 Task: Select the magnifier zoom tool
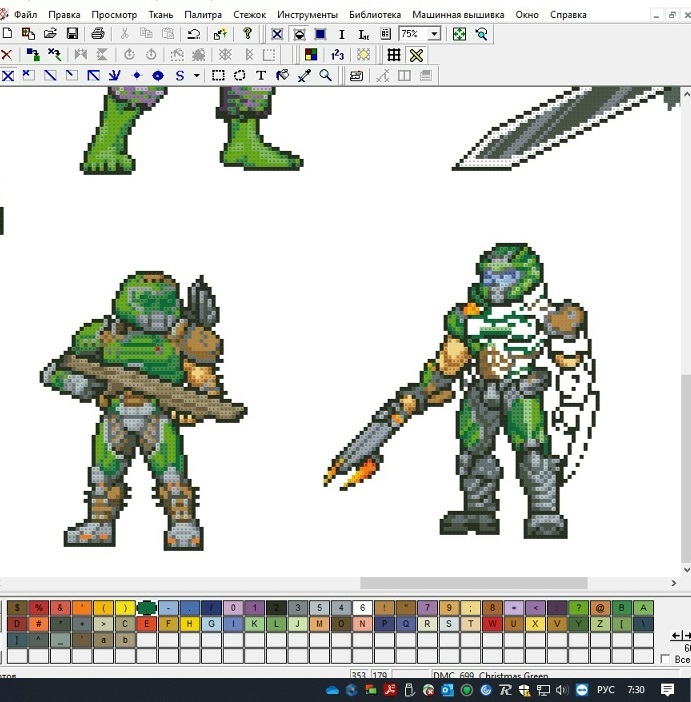coord(325,76)
